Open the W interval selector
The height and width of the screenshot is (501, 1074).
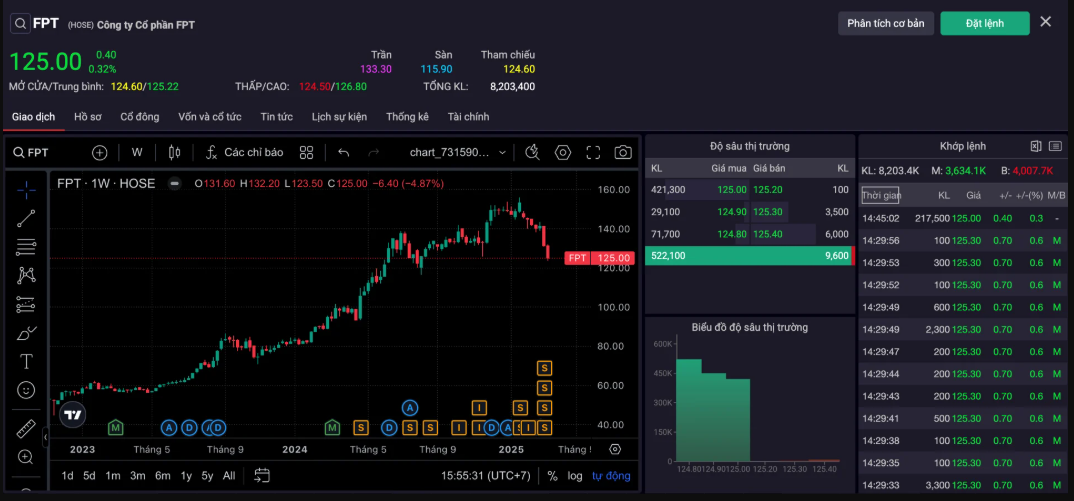coord(137,153)
